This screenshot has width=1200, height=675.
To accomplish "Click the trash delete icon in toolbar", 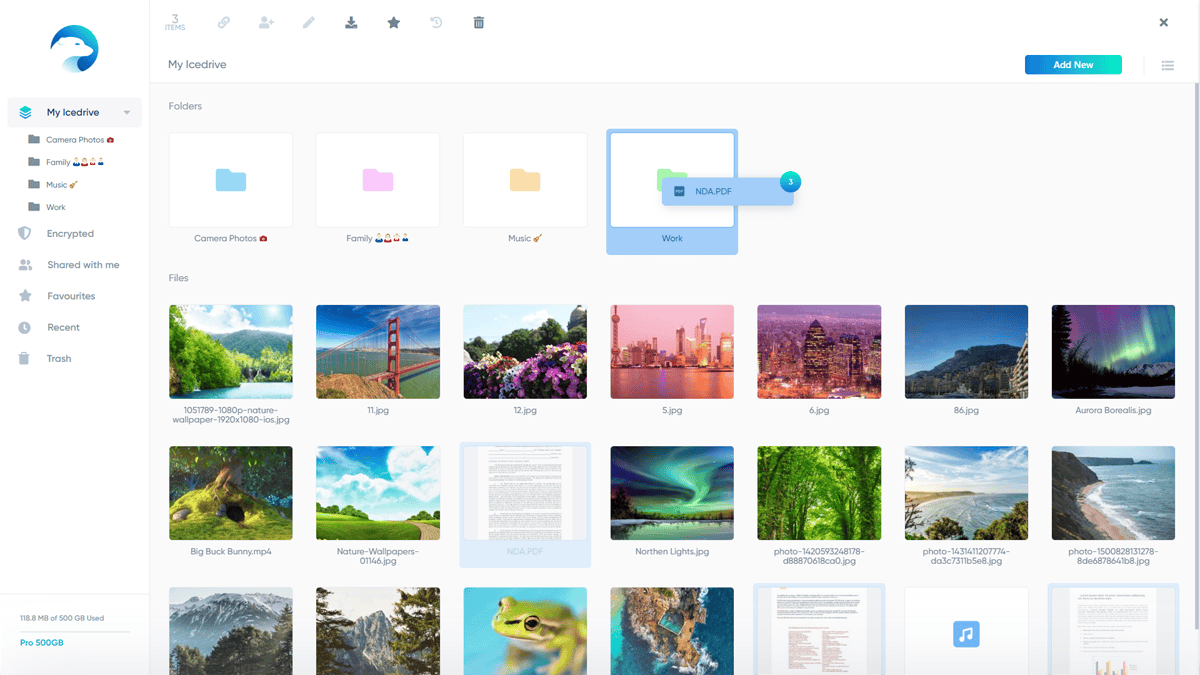I will click(479, 22).
